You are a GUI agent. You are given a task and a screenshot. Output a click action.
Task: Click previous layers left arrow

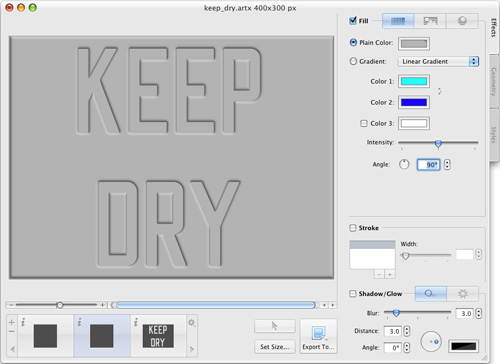point(12,349)
